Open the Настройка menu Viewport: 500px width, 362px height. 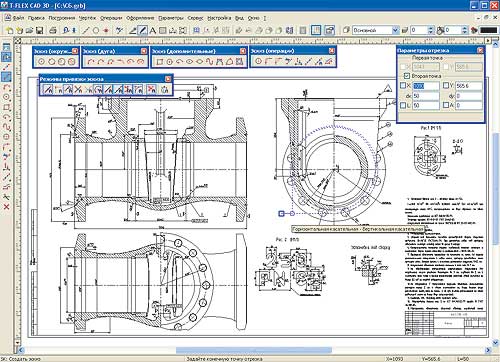coord(219,18)
